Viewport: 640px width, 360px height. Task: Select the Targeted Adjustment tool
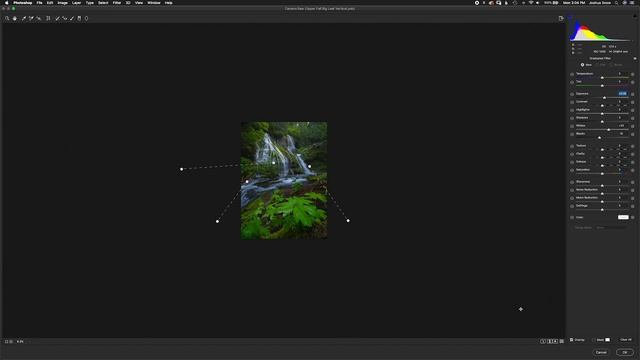[x=39, y=18]
